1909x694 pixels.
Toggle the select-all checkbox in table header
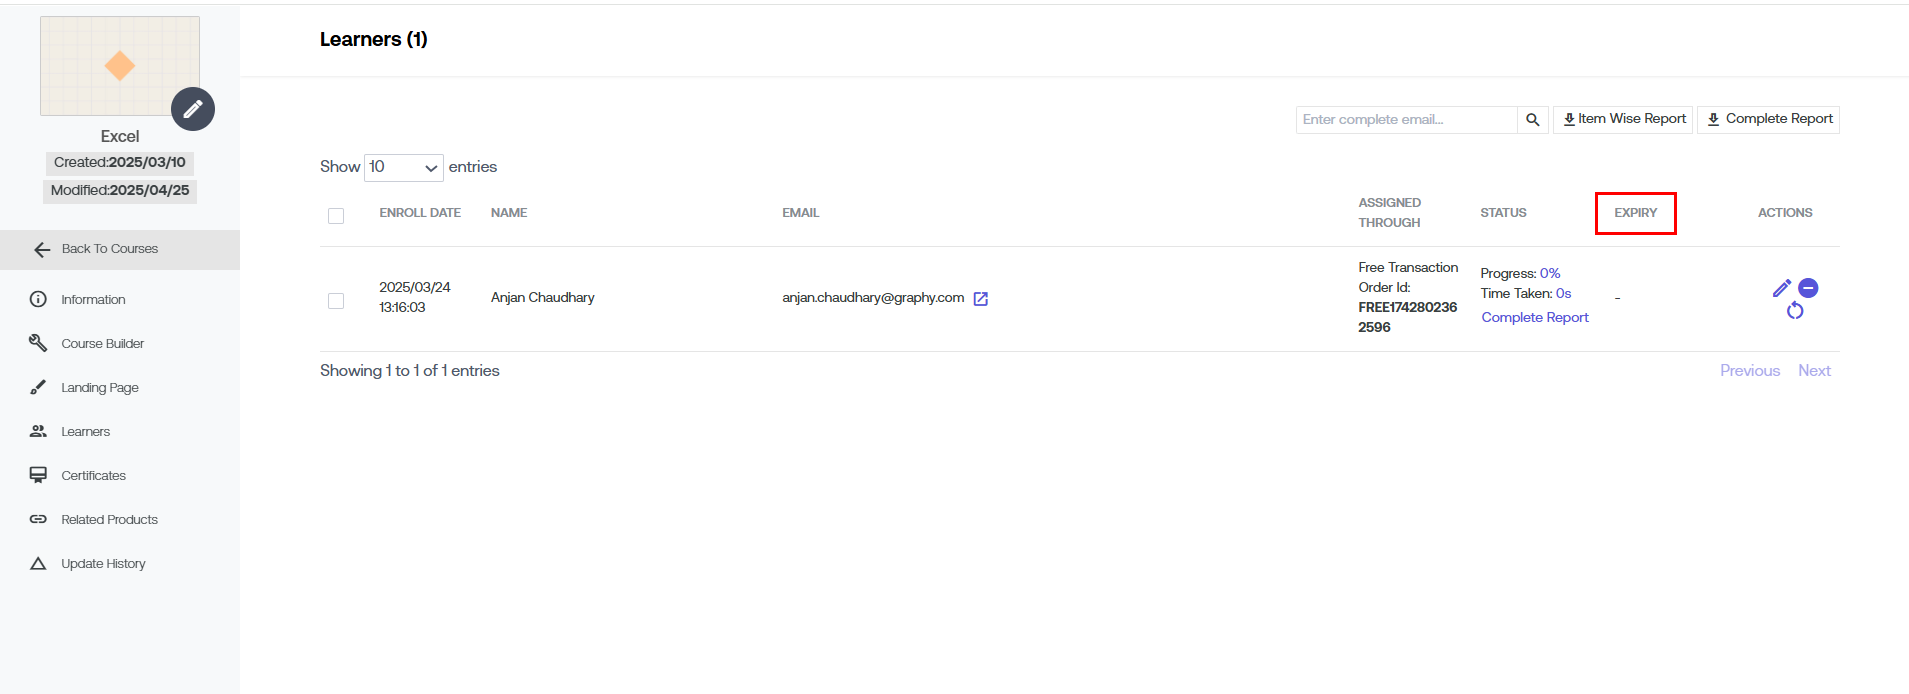336,216
